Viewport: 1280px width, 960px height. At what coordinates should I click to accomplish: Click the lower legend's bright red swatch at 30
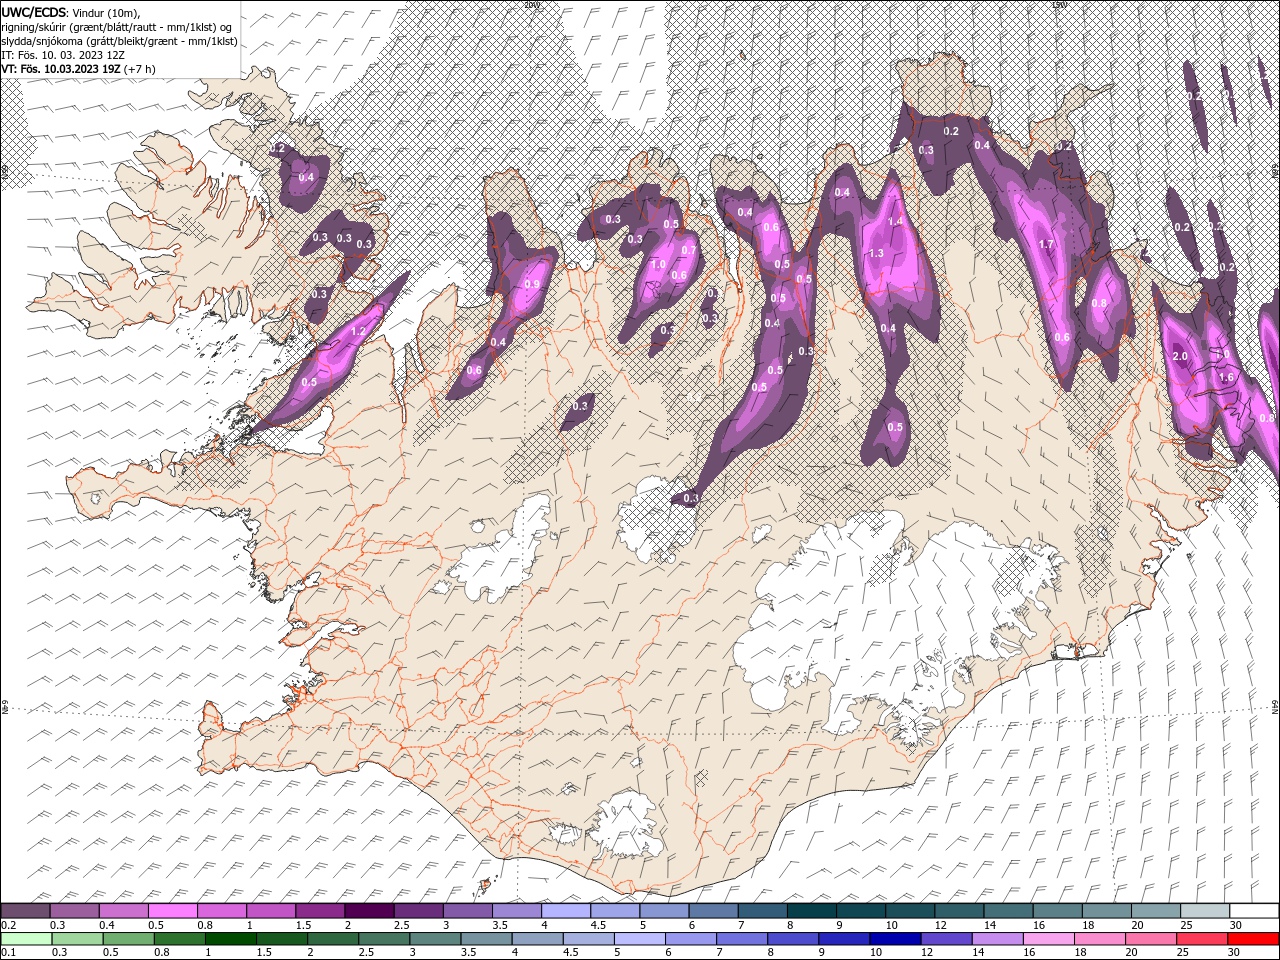point(1253,939)
